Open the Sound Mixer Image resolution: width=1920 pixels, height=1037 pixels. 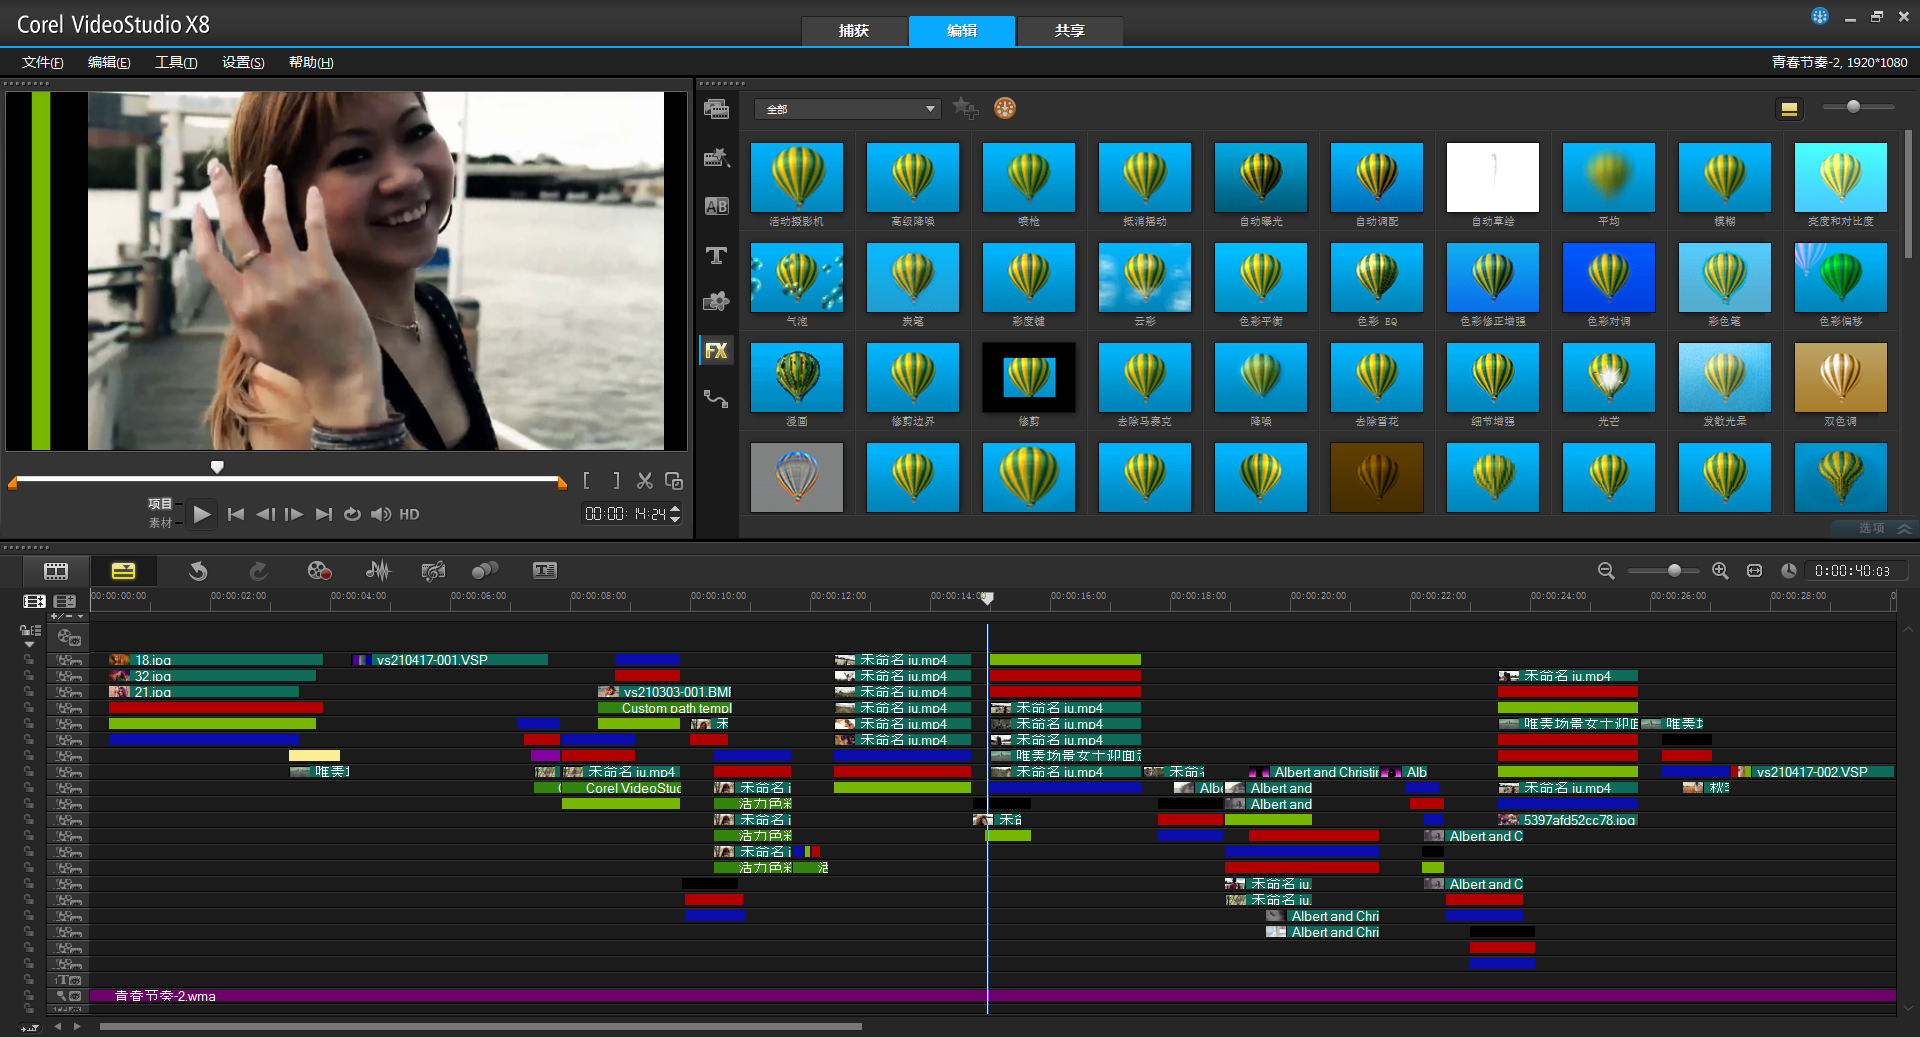click(x=378, y=571)
